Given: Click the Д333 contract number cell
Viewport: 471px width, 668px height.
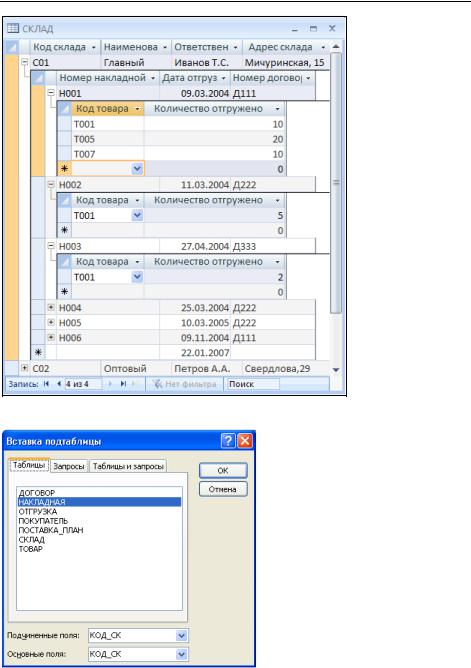Looking at the screenshot, I should [x=273, y=246].
